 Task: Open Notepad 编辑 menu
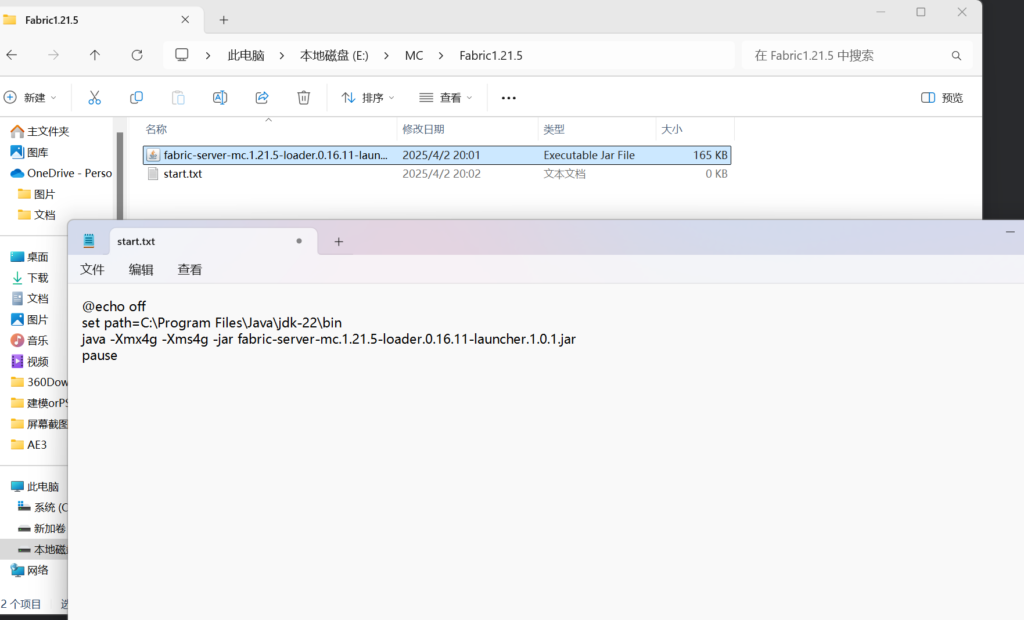[x=141, y=270]
